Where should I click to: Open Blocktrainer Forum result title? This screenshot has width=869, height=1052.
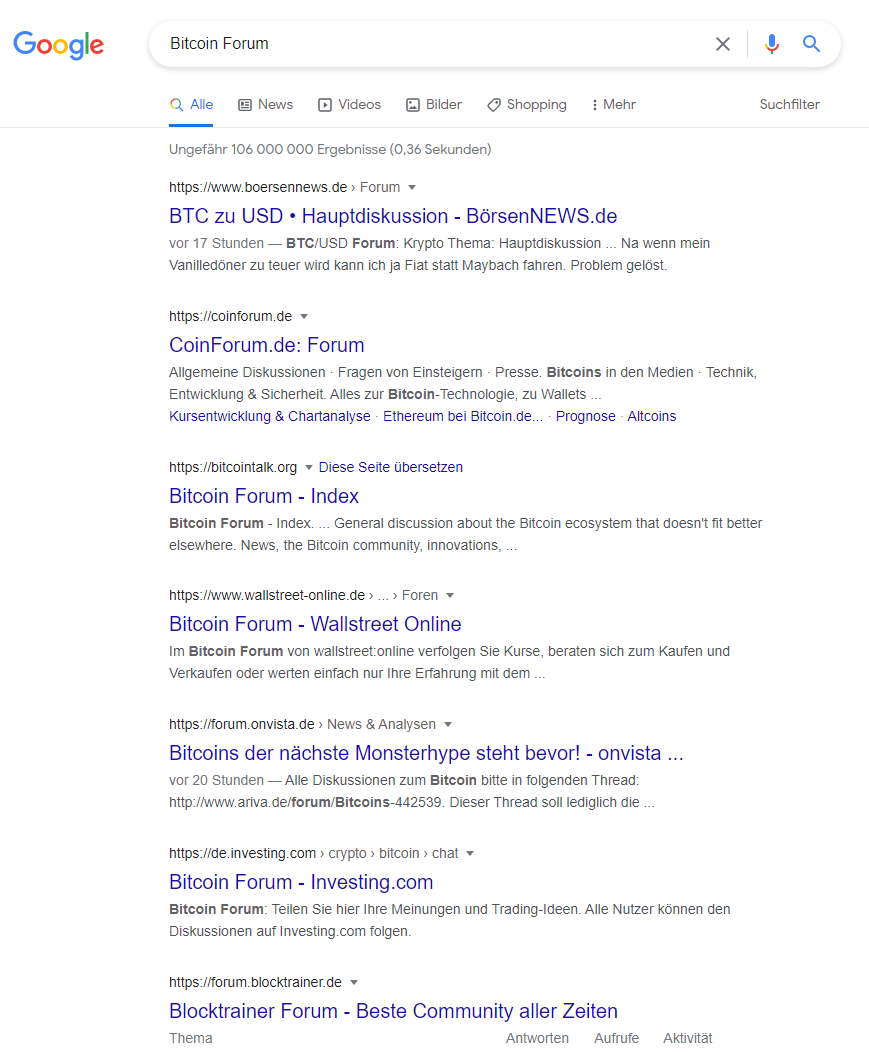[x=393, y=1010]
